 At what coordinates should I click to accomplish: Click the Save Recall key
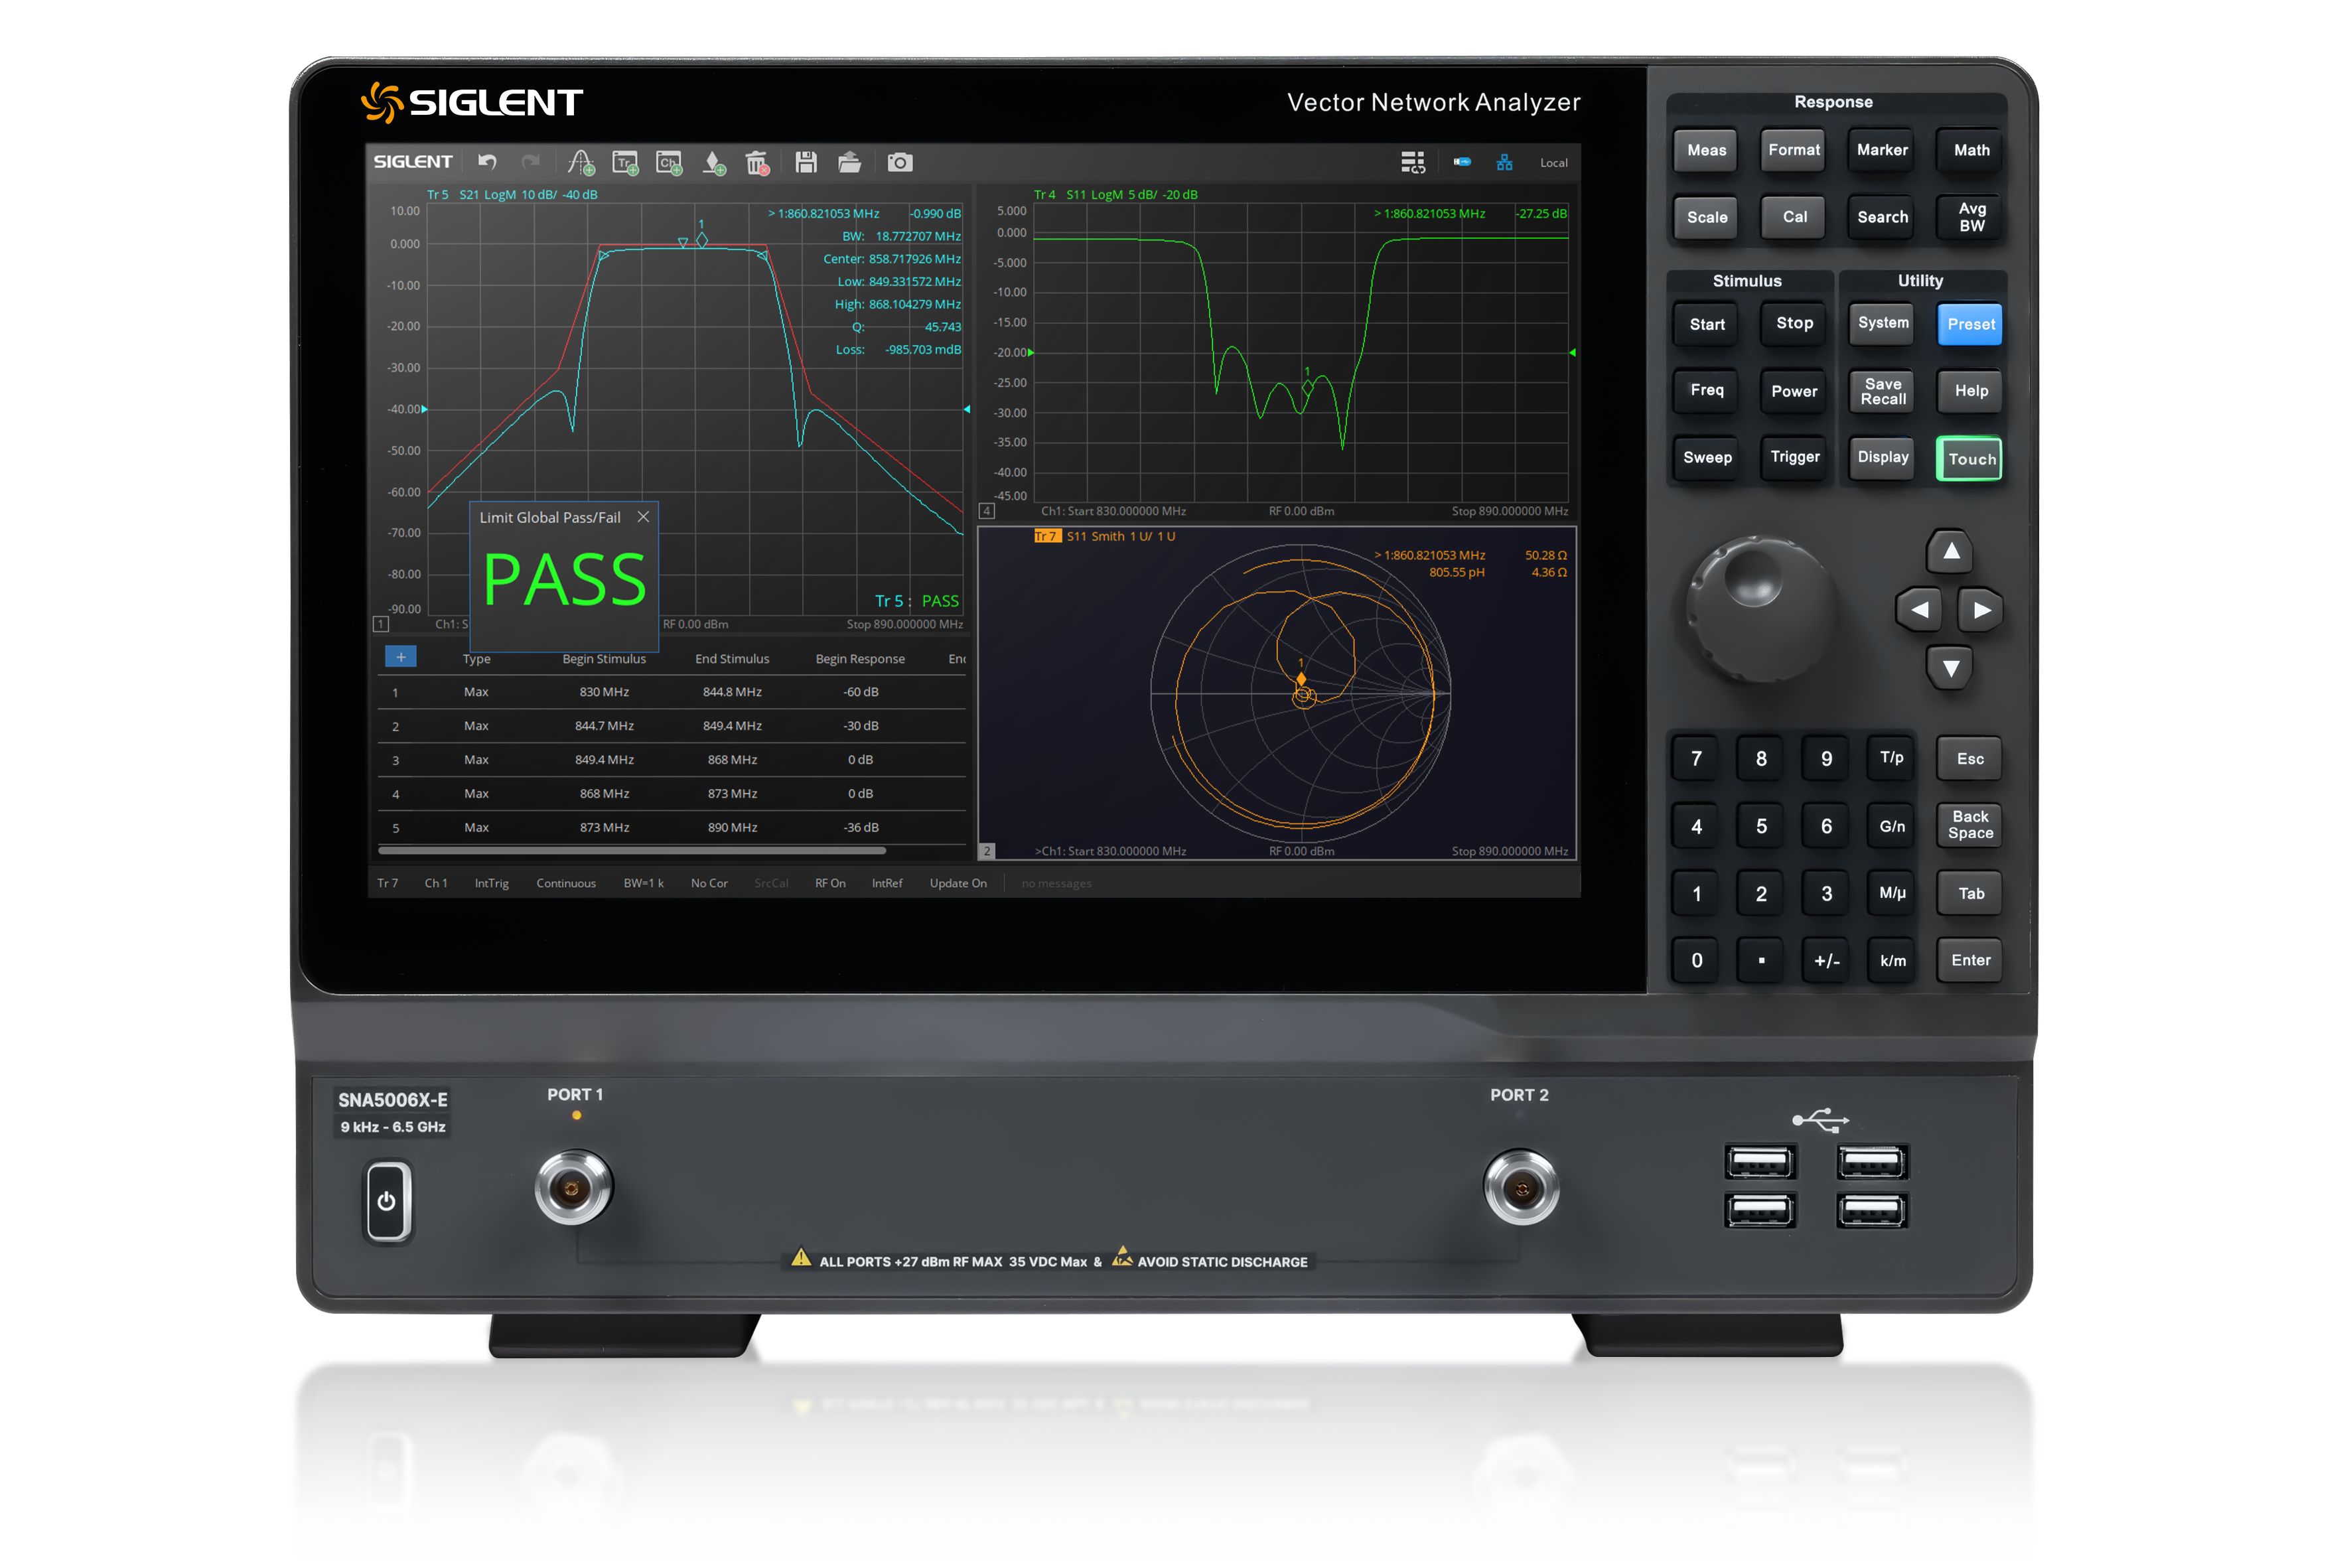click(1882, 391)
